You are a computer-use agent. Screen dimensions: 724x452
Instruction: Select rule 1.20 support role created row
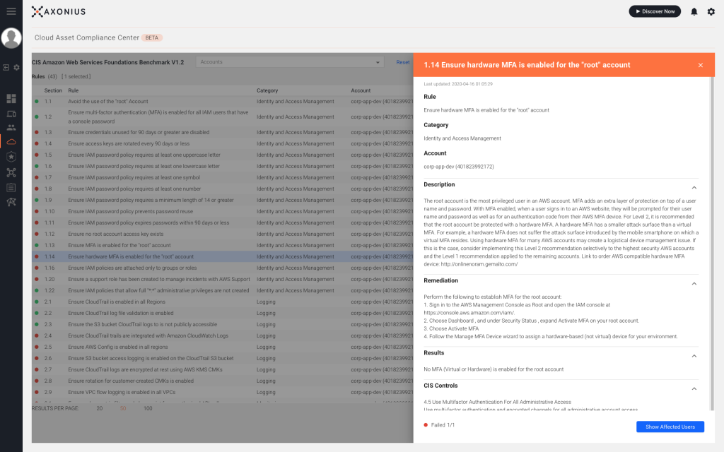coord(223,279)
